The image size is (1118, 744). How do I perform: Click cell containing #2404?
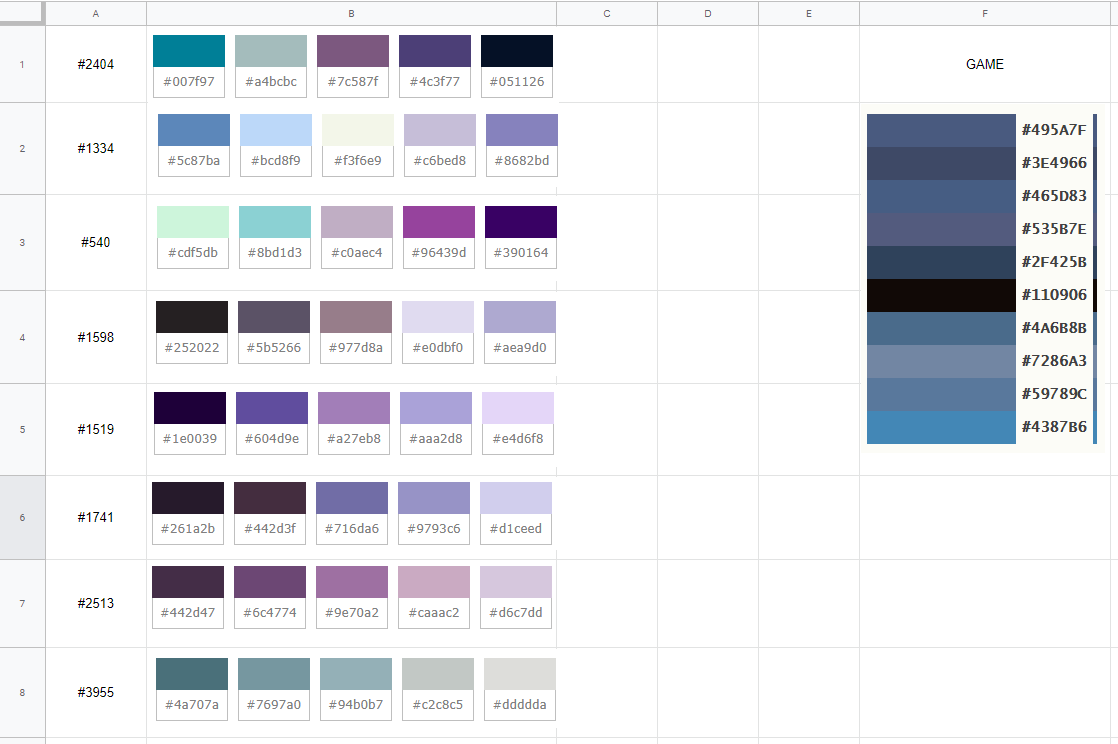click(96, 64)
